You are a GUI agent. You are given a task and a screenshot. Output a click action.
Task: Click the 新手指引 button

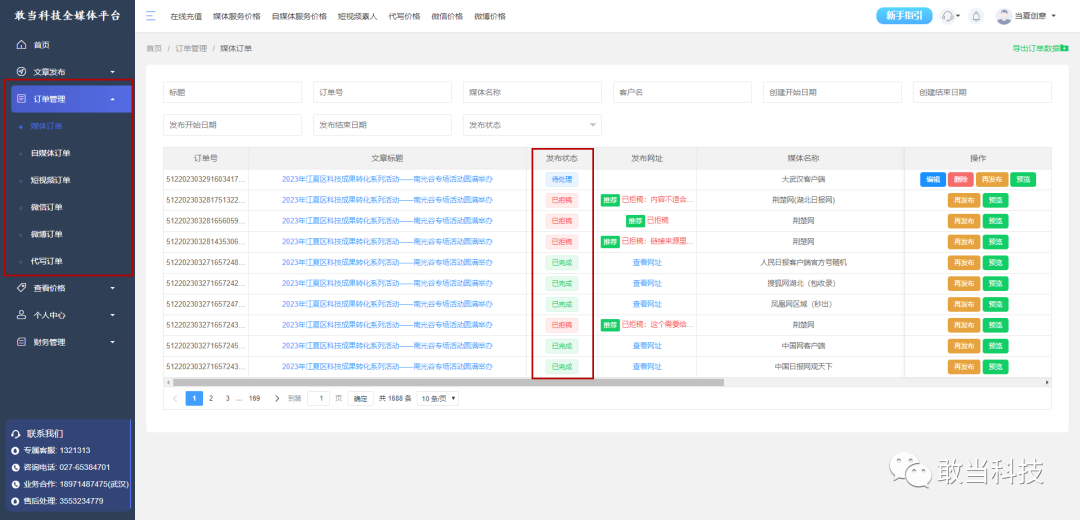pyautogui.click(x=904, y=16)
